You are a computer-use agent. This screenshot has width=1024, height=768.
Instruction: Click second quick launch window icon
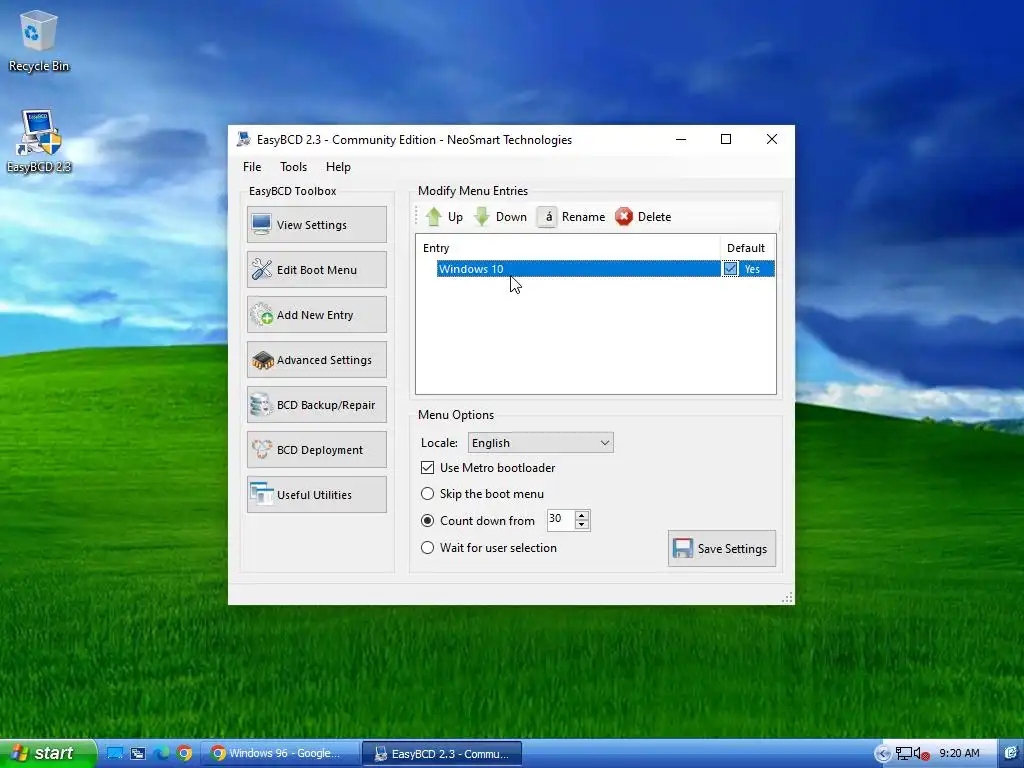(138, 753)
